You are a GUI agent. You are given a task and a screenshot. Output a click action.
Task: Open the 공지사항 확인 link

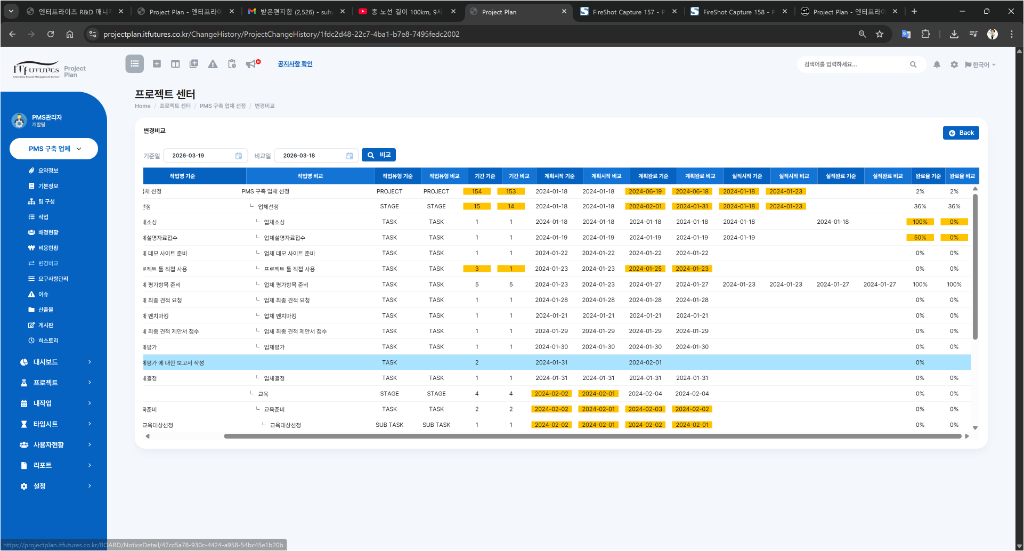coord(295,64)
